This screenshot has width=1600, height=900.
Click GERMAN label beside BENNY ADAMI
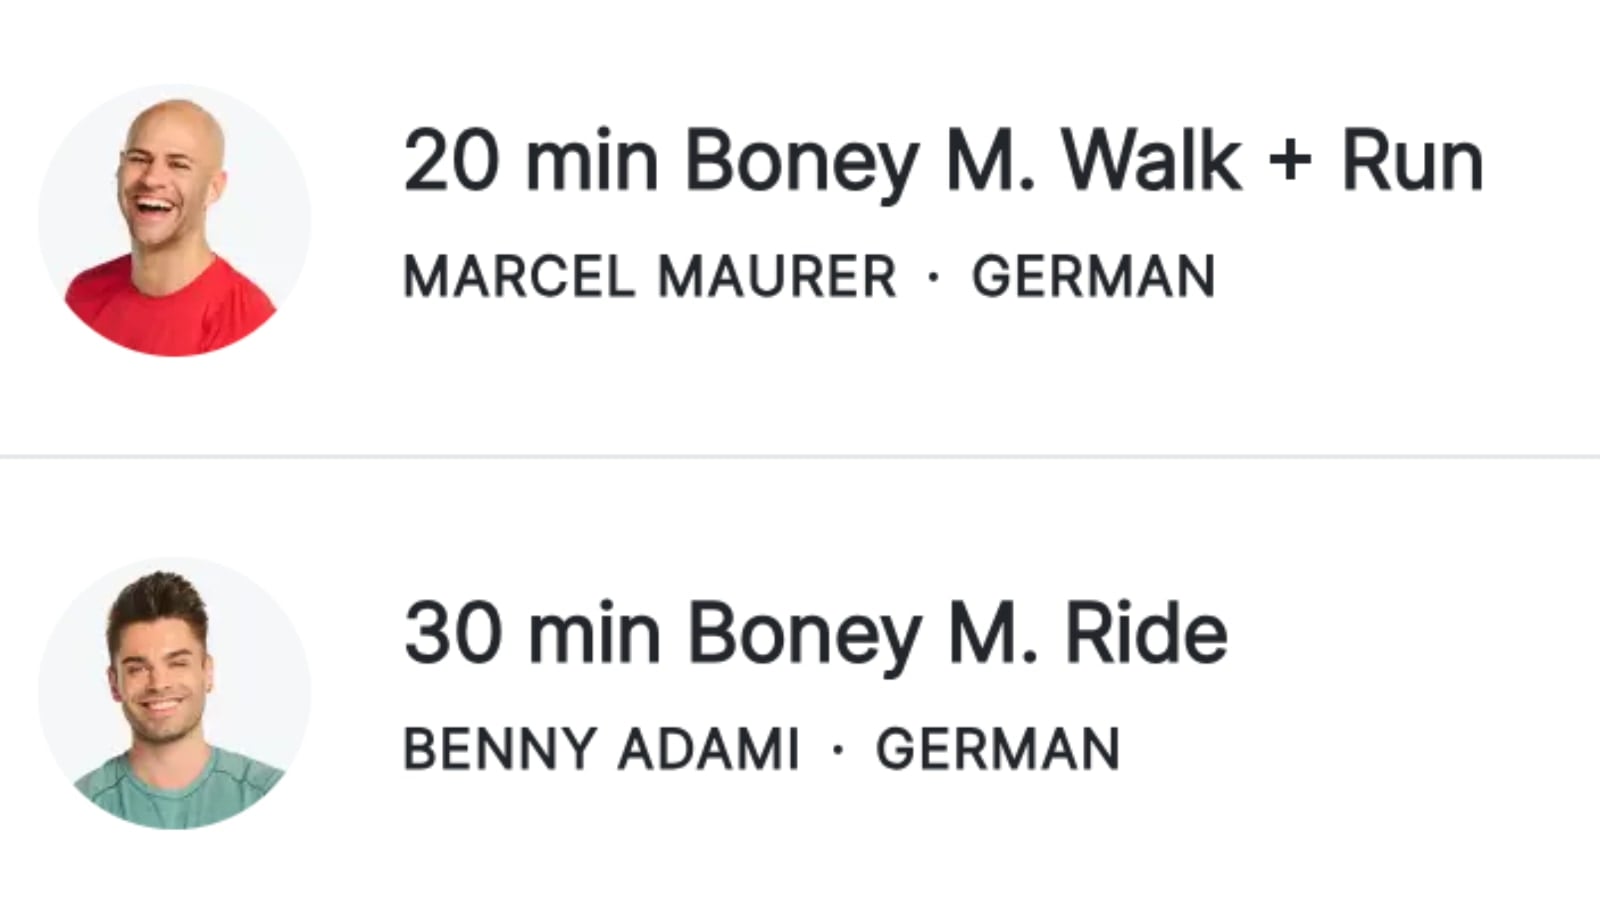[997, 749]
